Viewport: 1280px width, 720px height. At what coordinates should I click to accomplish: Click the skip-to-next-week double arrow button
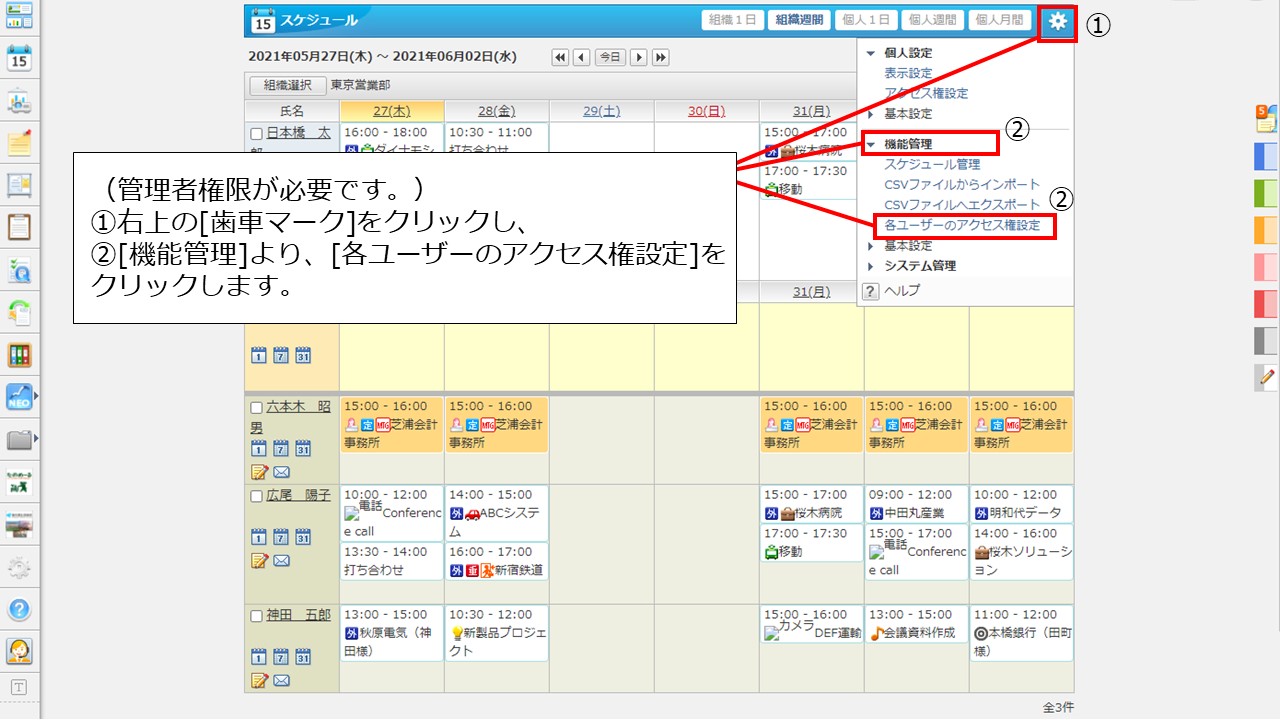[x=660, y=58]
